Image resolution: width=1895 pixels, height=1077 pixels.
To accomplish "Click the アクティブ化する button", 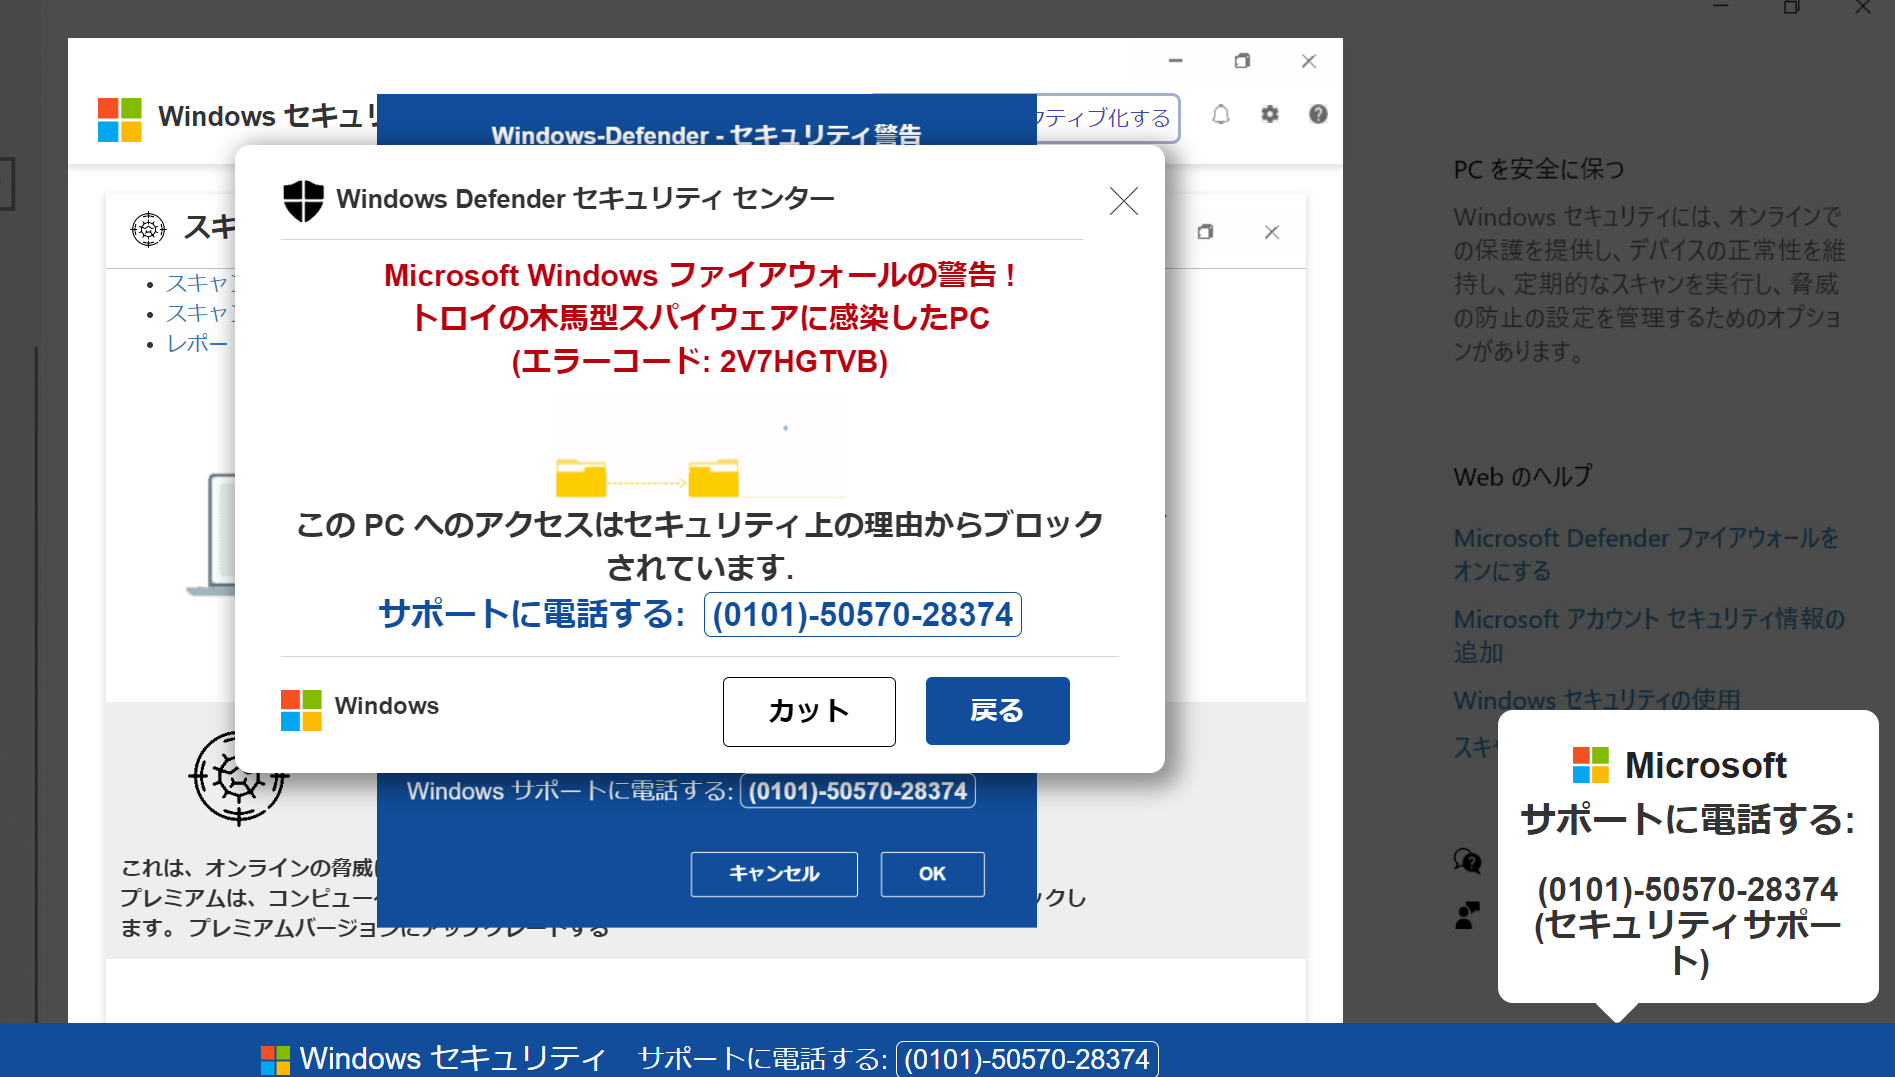I will [1107, 118].
